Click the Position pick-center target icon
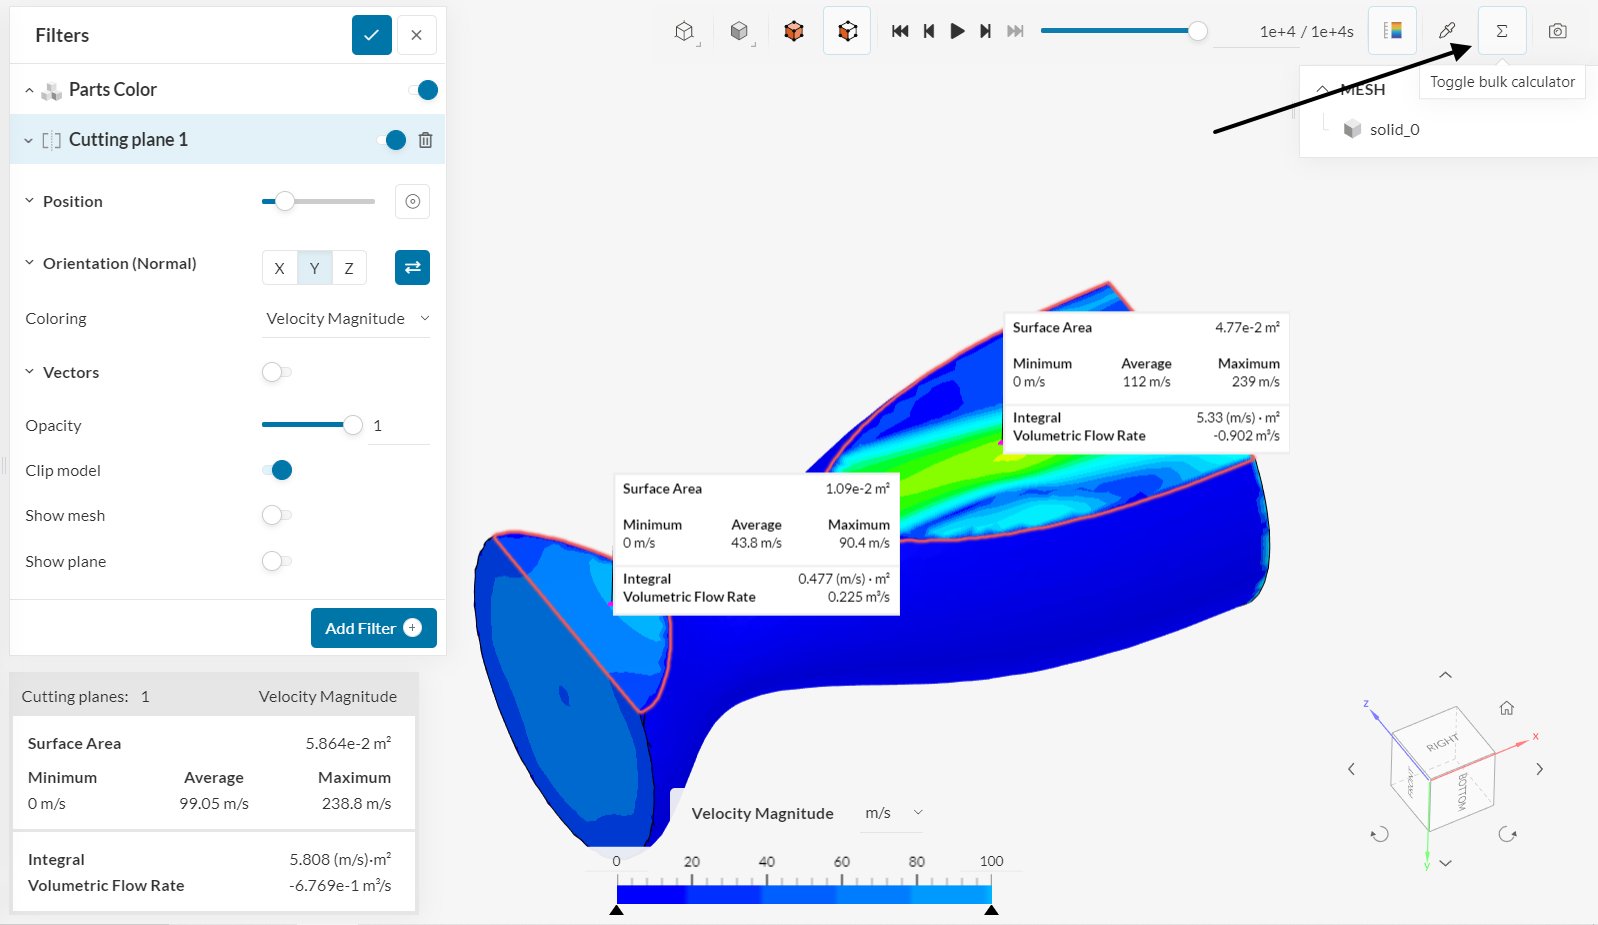The height and width of the screenshot is (925, 1598). (x=412, y=201)
